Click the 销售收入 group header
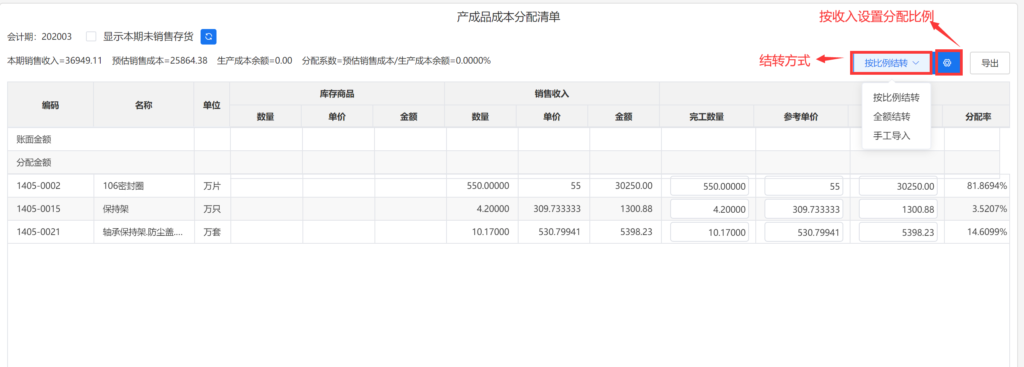Screen dimensions: 1024x367 pyautogui.click(x=552, y=93)
